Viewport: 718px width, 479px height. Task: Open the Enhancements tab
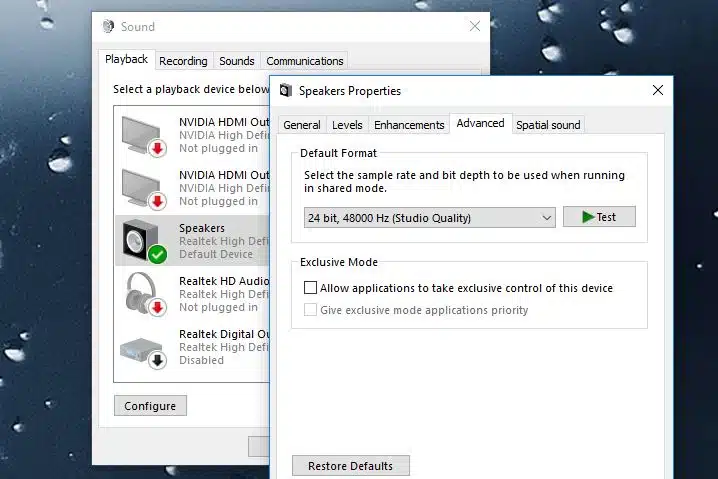click(x=409, y=125)
